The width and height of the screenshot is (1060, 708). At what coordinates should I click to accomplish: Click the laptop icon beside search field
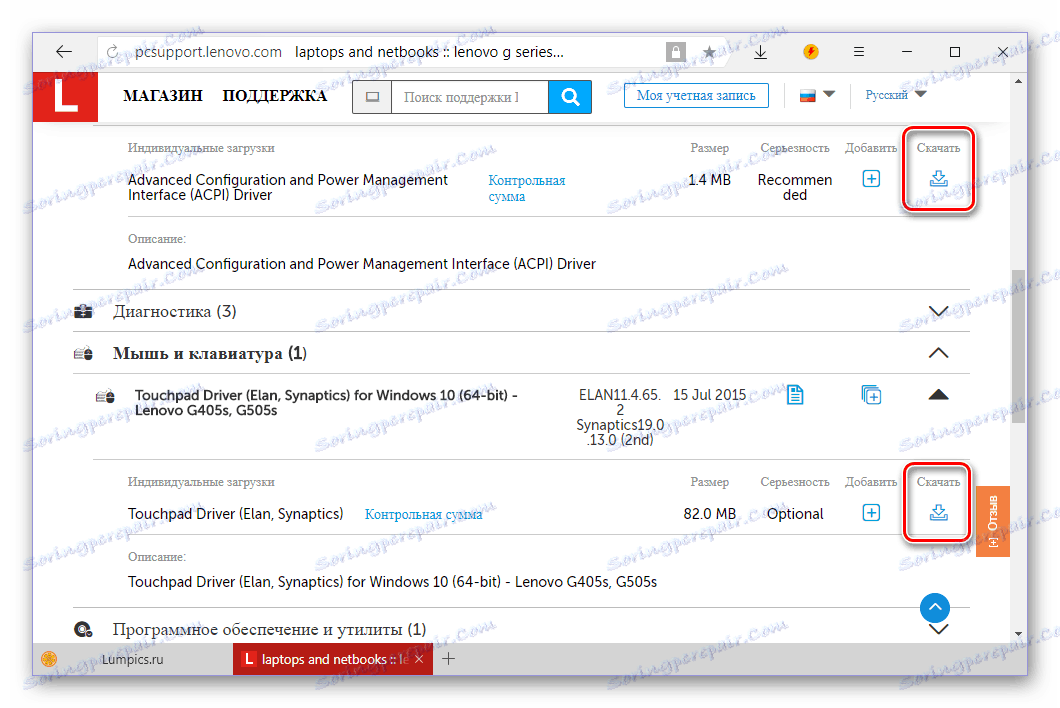(372, 97)
